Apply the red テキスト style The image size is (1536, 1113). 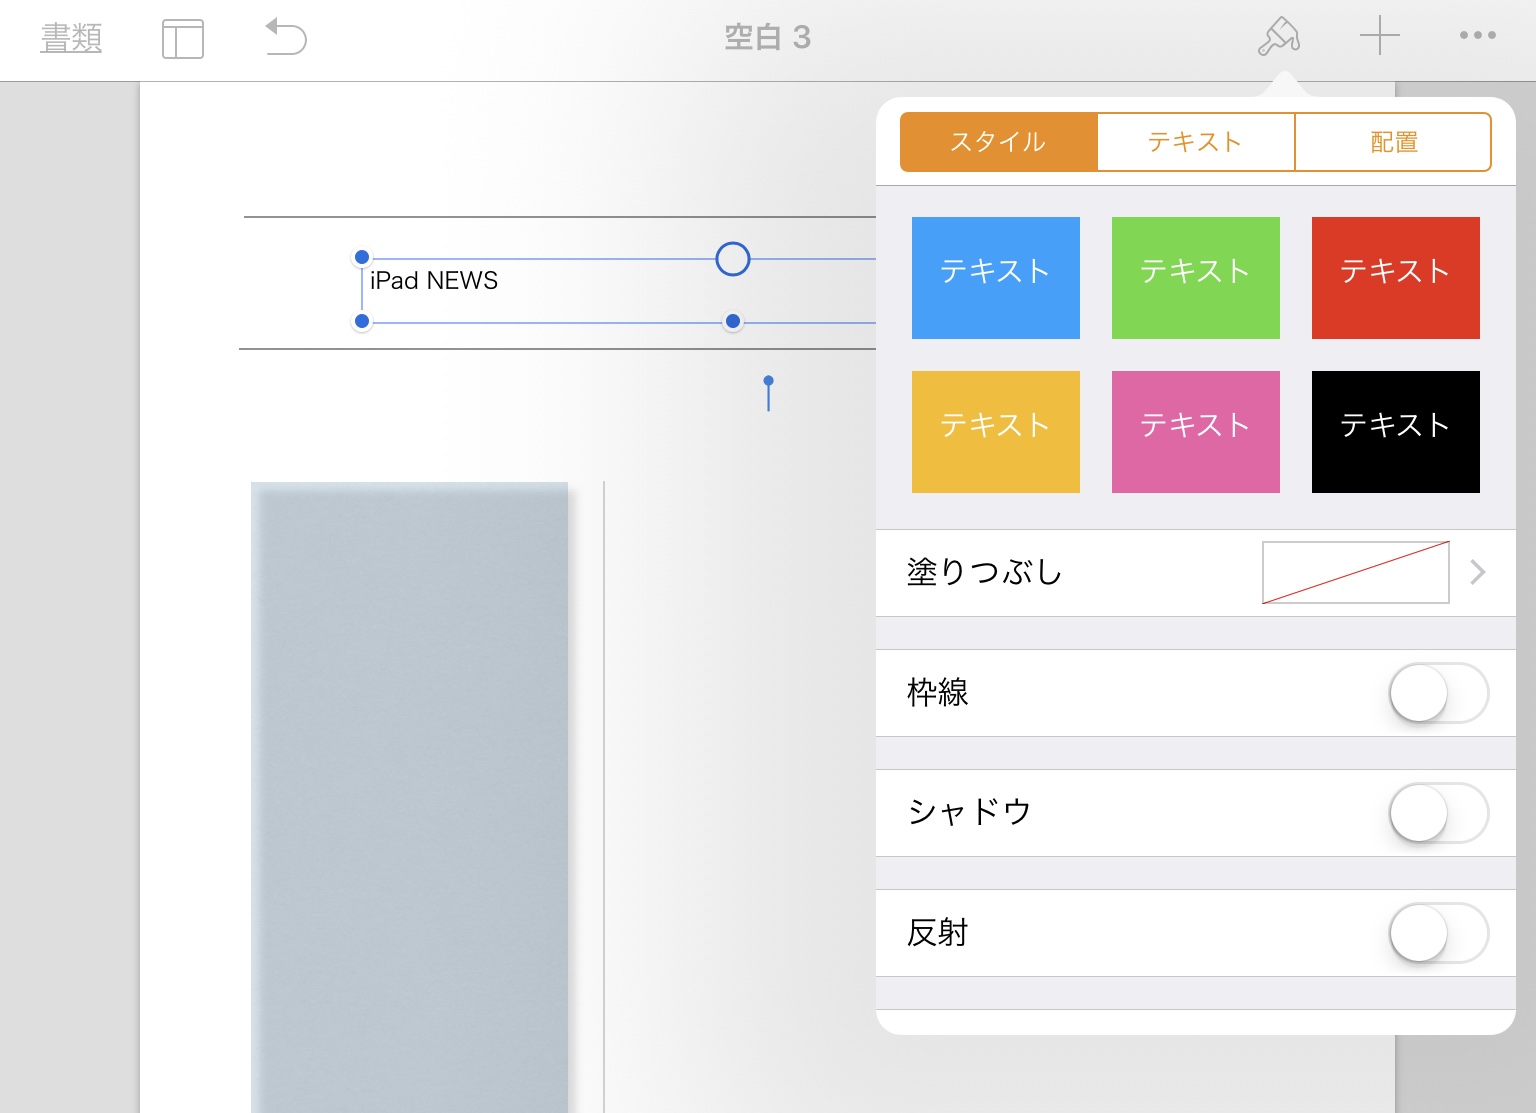point(1396,278)
